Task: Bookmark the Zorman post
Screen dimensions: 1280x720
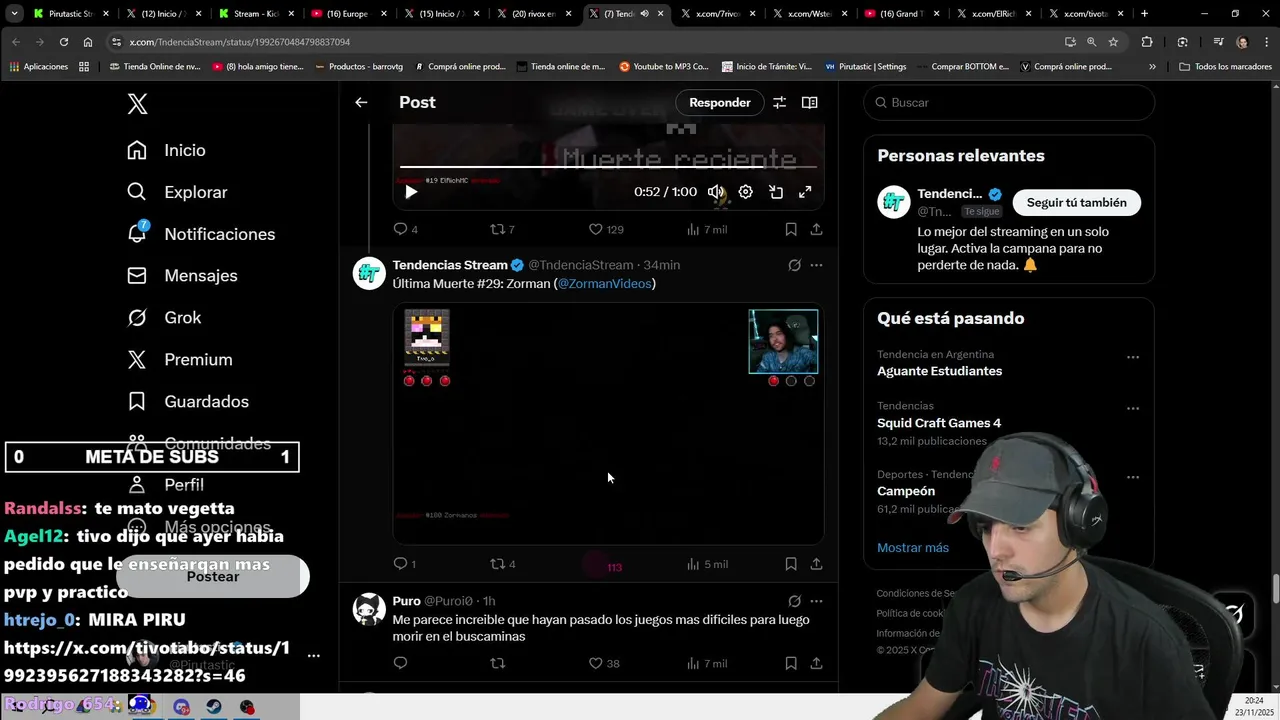Action: [790, 564]
